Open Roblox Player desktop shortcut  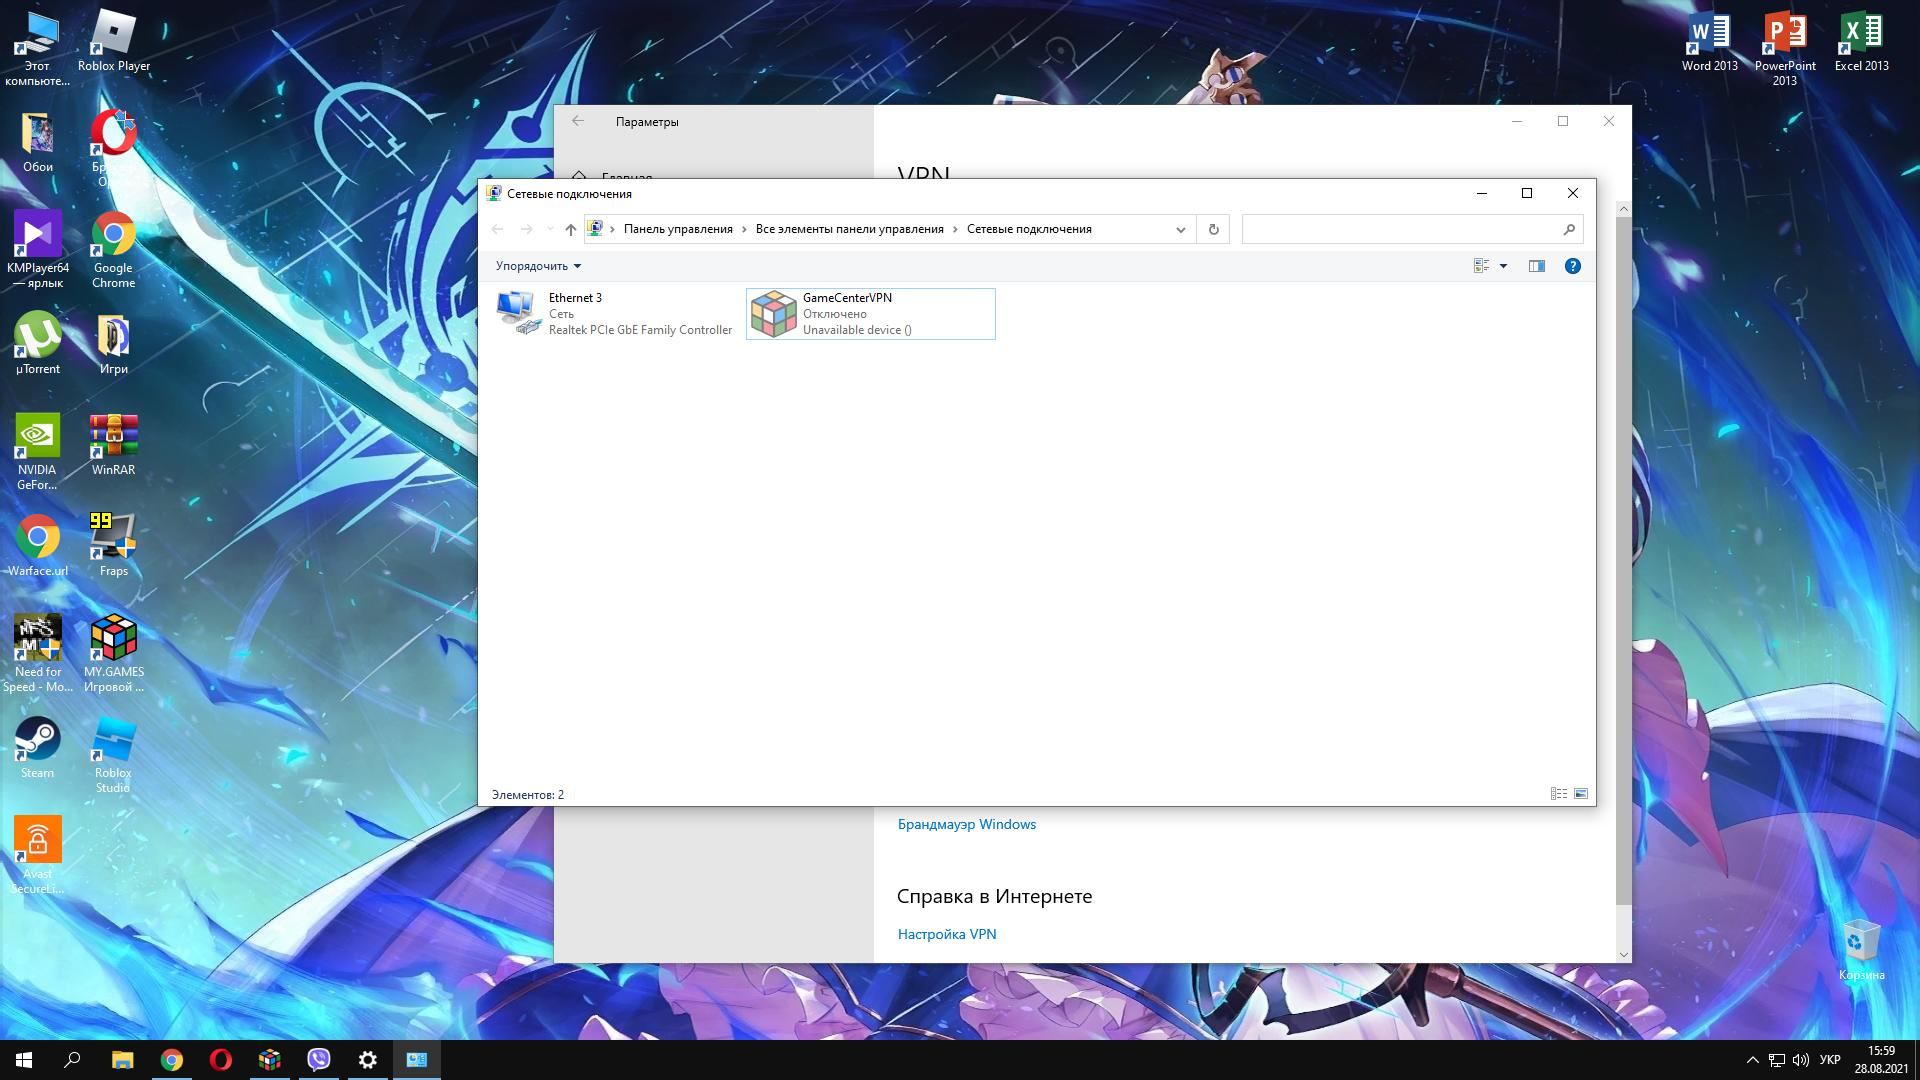coord(113,41)
